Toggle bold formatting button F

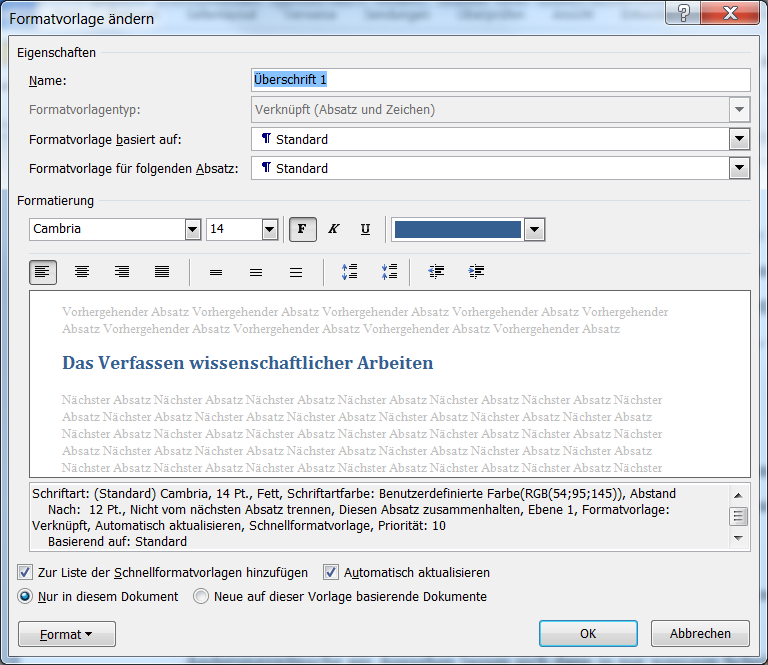click(302, 229)
